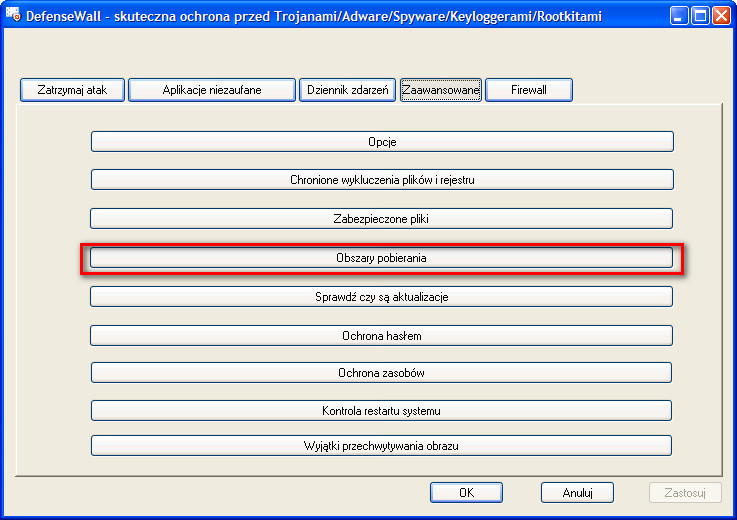The width and height of the screenshot is (737, 520).
Task: Select the Zaawansowane tab
Action: point(441,90)
